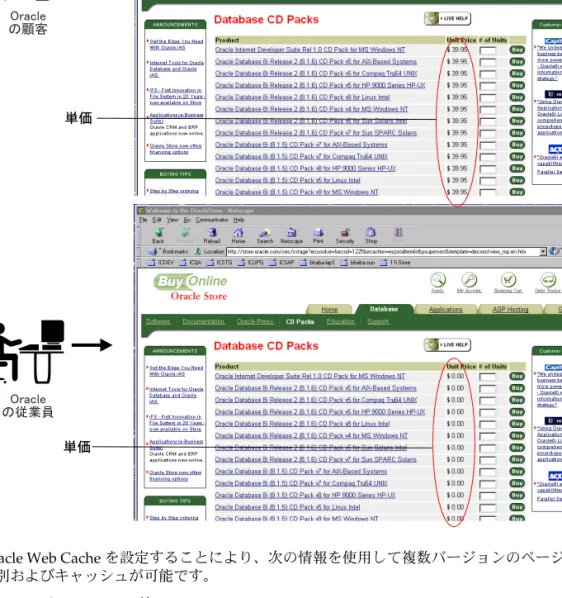Open AIX-Based Systems 8.1.6 pack link priced $0.00

316,388
